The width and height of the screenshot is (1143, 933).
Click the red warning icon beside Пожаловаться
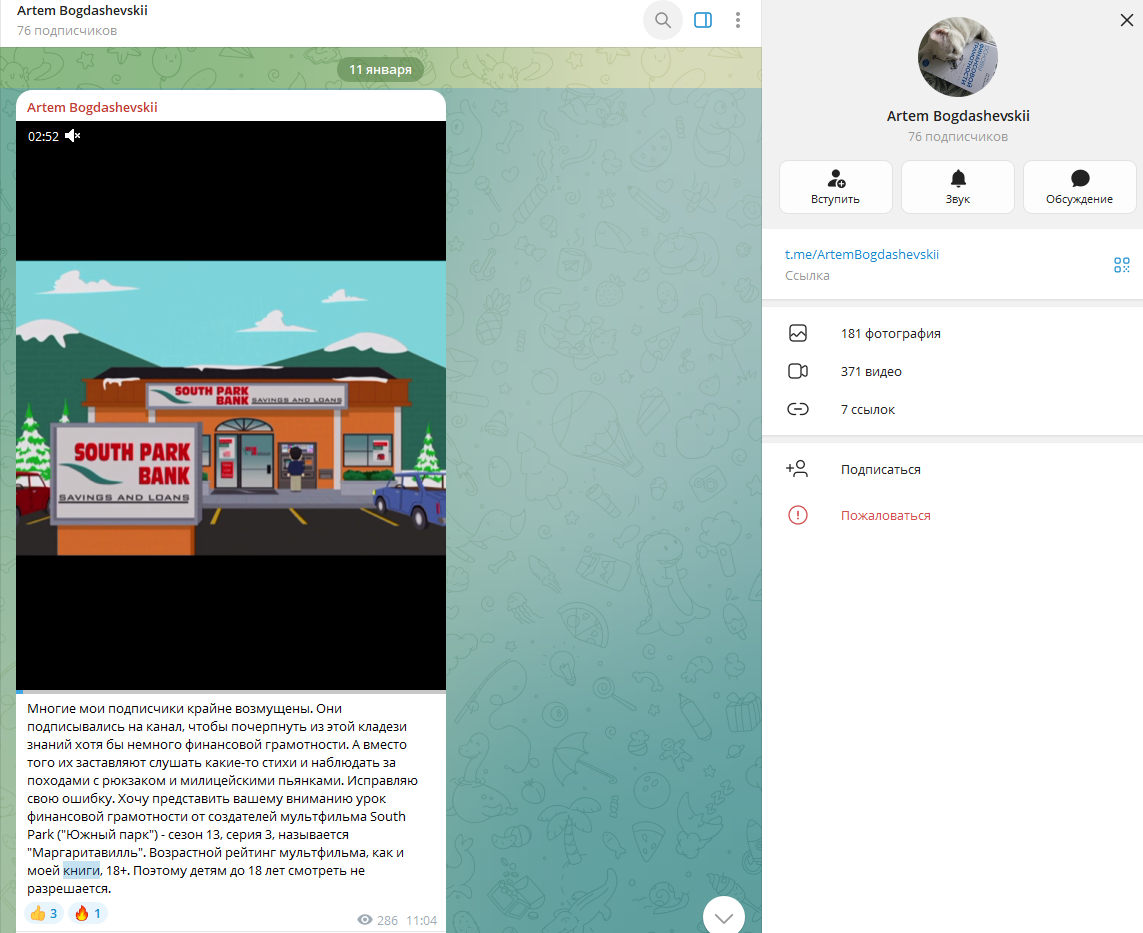coord(797,515)
